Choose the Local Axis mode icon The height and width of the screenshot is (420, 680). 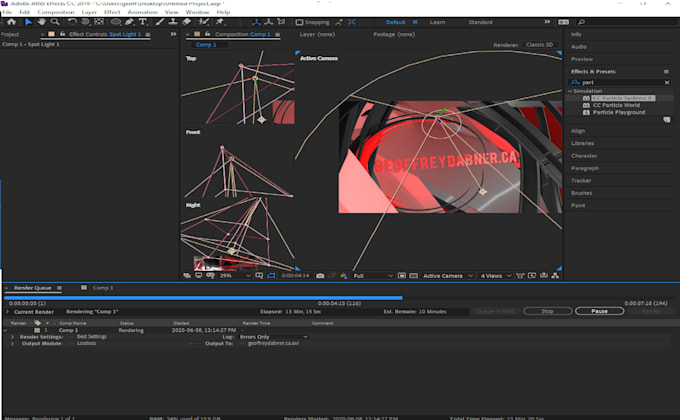(x=257, y=22)
